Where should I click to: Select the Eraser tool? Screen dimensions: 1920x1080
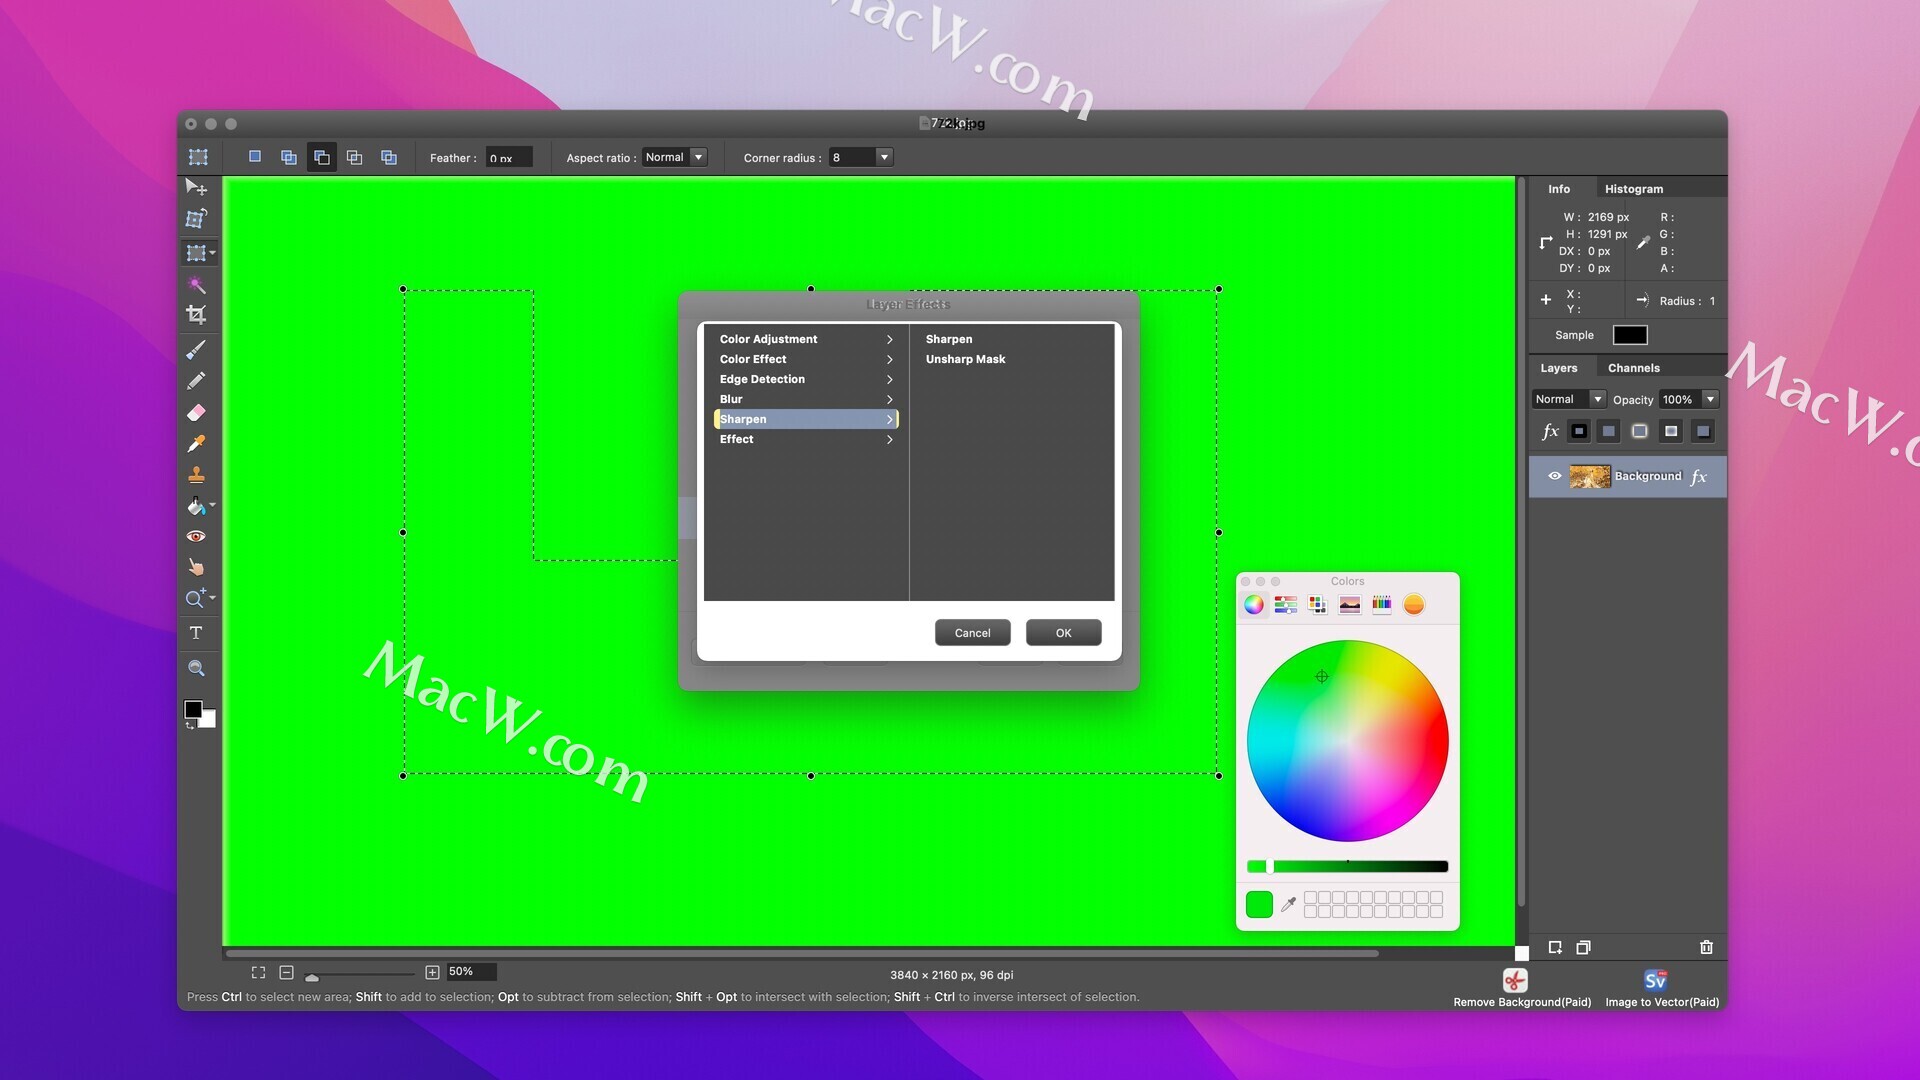coord(196,412)
